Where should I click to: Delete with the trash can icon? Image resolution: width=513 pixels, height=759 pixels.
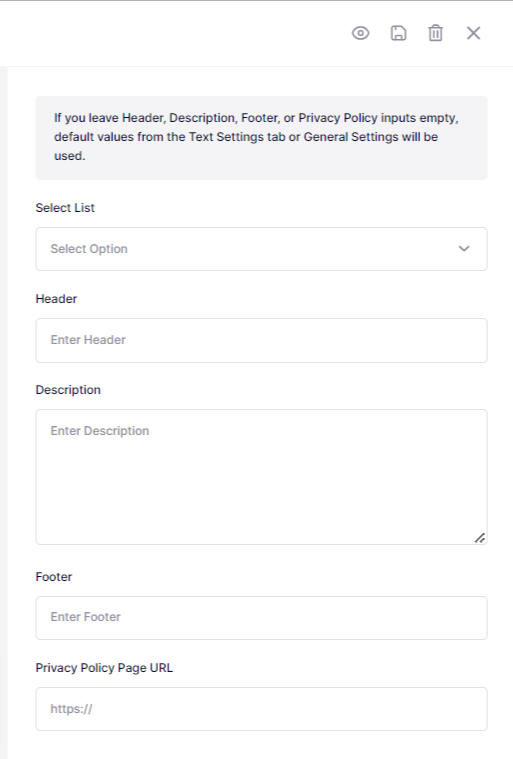(x=436, y=33)
